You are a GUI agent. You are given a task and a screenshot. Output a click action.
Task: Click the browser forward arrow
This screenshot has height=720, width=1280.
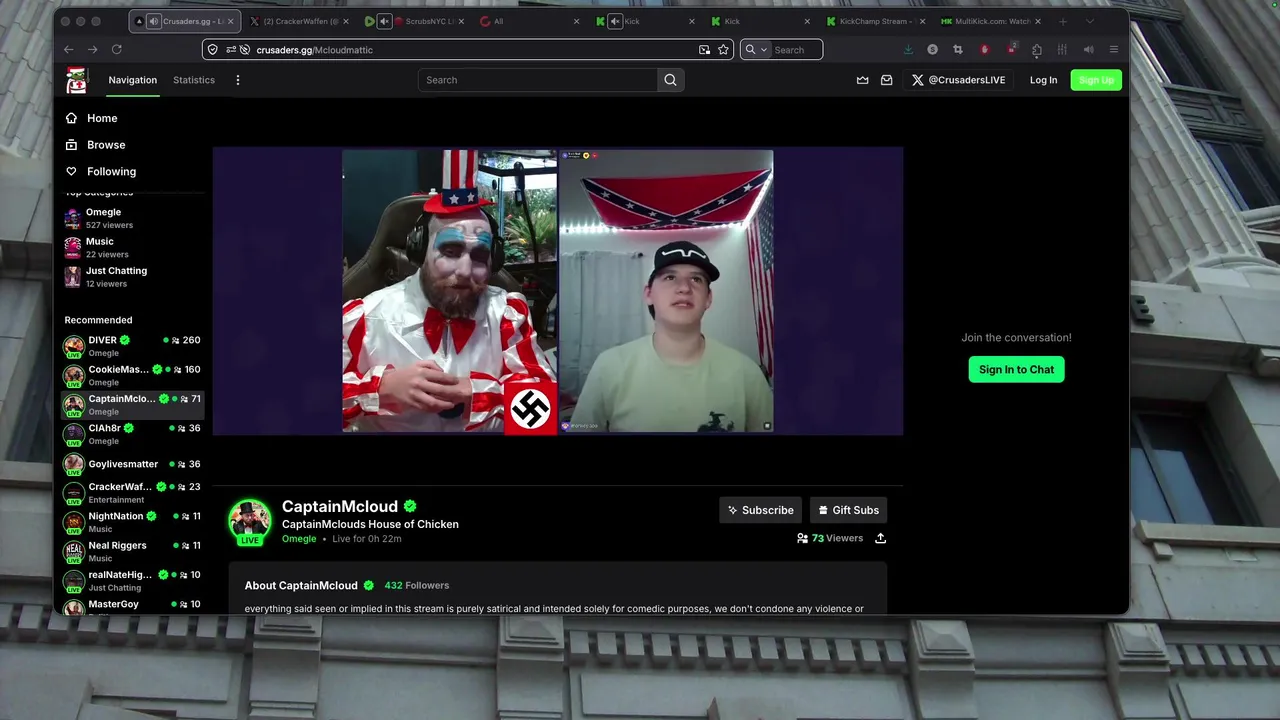[92, 49]
